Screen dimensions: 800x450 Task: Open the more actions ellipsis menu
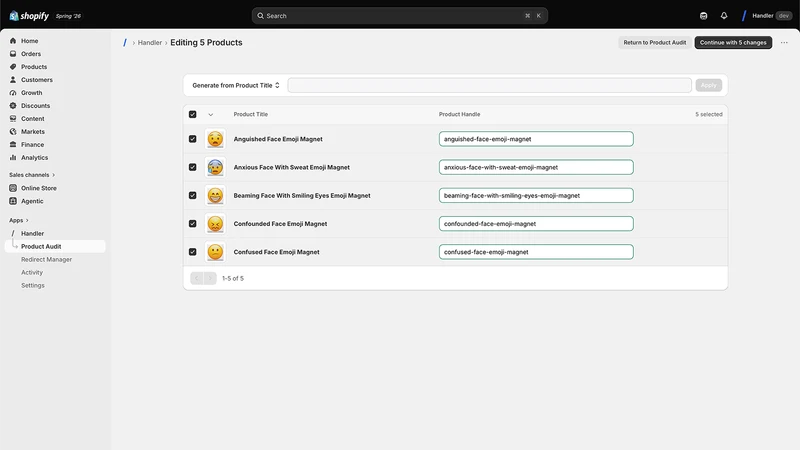(x=784, y=42)
